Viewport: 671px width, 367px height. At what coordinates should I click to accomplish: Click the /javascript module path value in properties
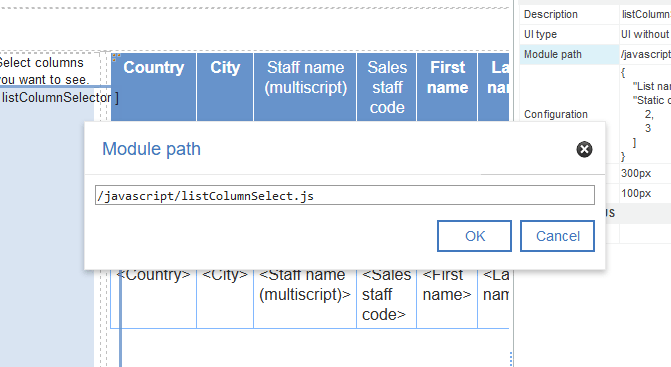[x=646, y=54]
